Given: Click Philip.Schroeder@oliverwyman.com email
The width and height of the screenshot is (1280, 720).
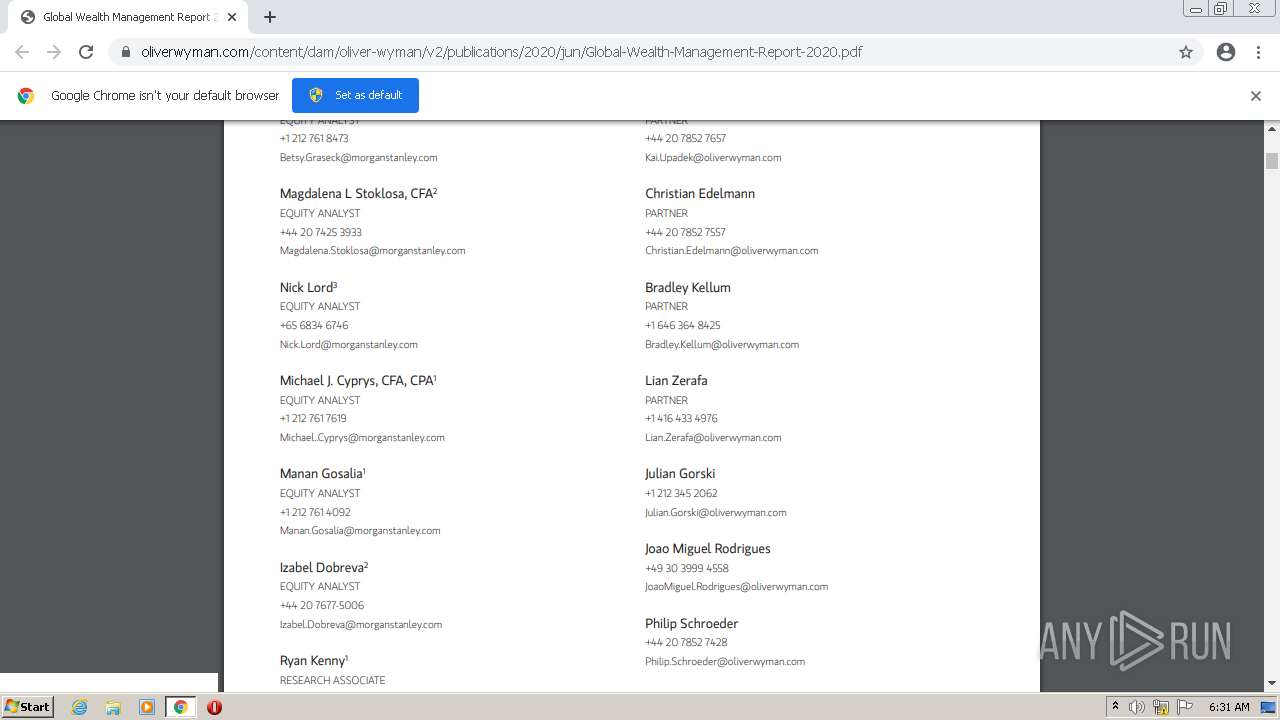Looking at the screenshot, I should [x=724, y=661].
